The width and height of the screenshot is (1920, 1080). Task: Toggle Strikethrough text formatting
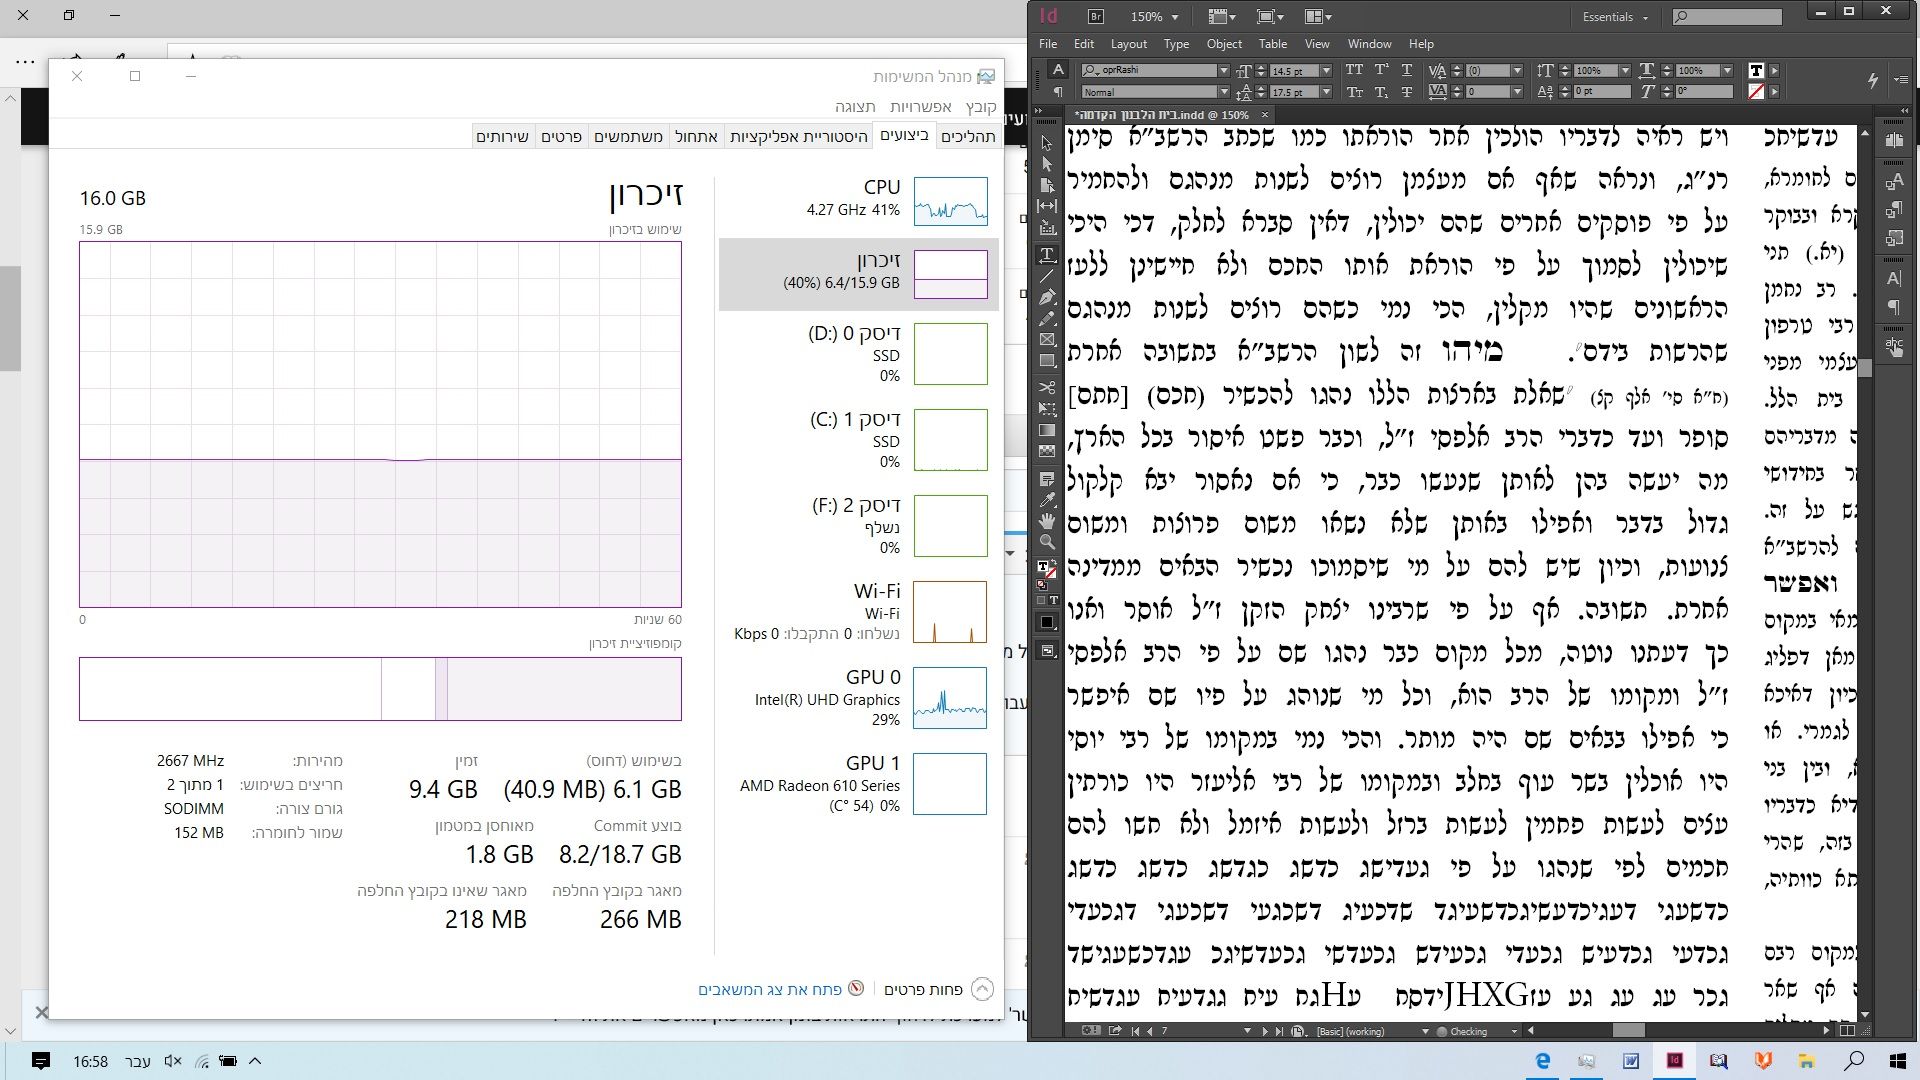1406,92
